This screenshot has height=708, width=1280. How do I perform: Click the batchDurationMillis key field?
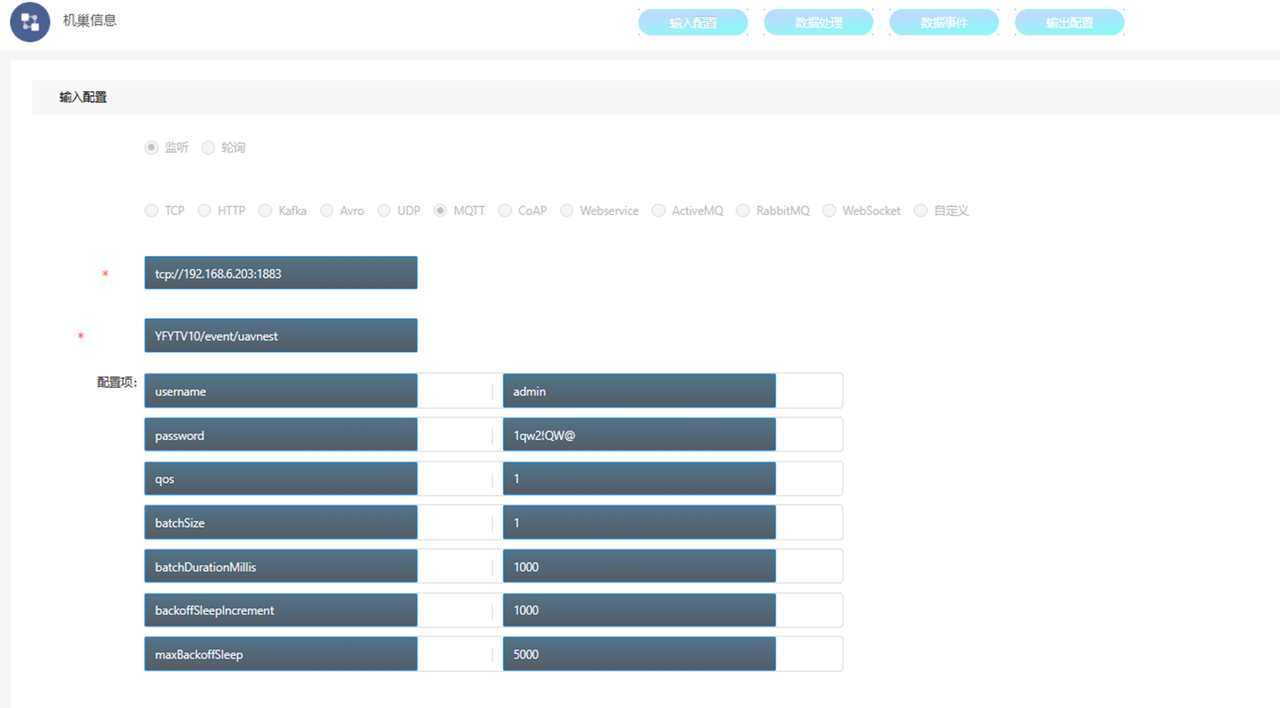click(281, 567)
